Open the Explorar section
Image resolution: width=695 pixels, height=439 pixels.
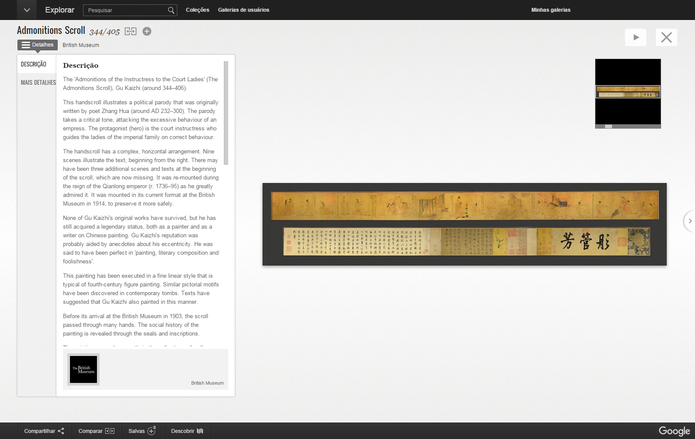(x=59, y=10)
